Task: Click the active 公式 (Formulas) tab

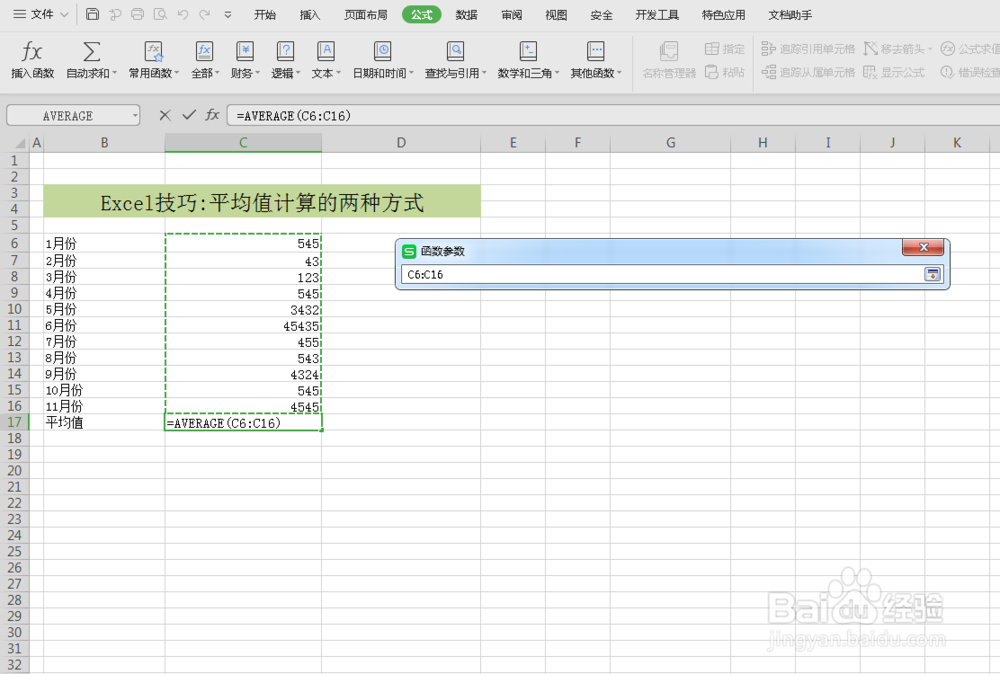Action: [422, 14]
